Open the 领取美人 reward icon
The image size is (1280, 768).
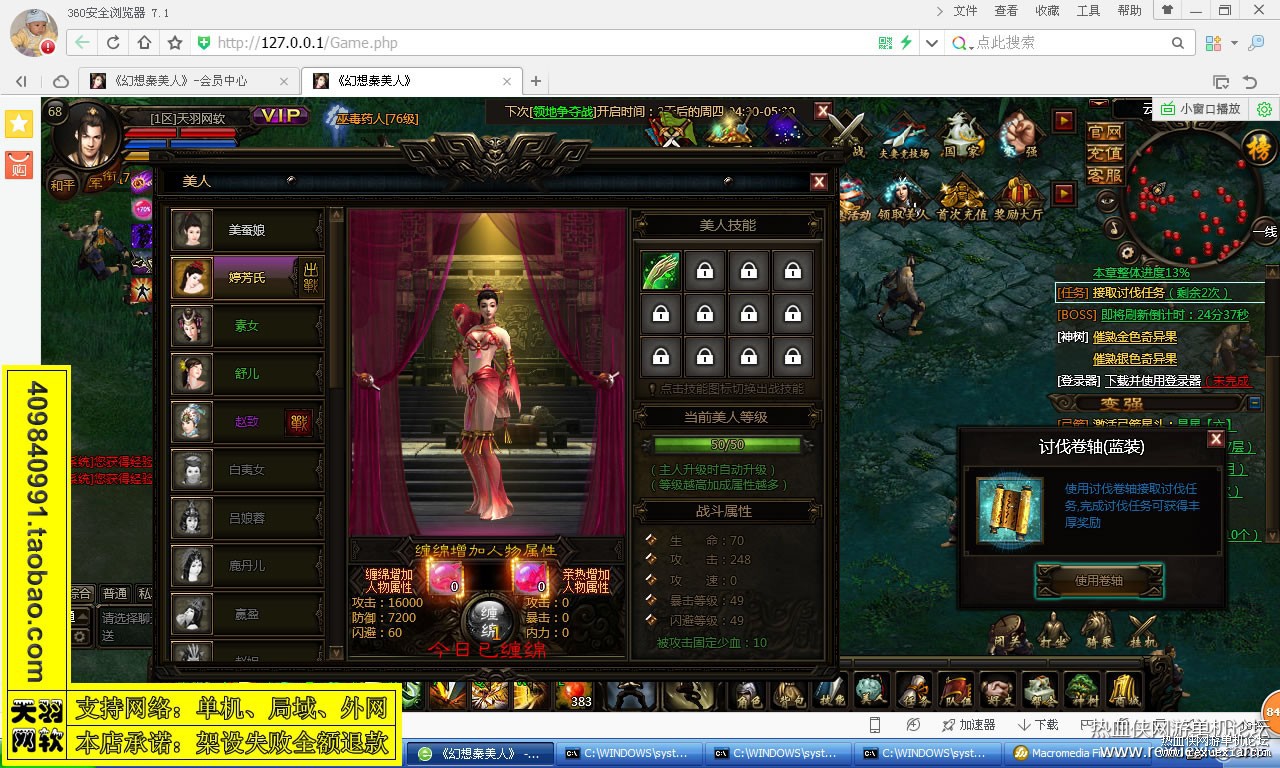point(903,198)
